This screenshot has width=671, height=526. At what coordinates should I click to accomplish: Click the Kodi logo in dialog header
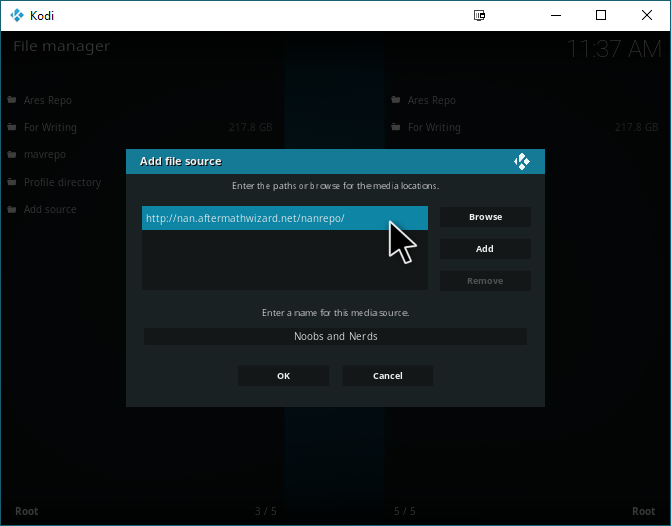522,161
